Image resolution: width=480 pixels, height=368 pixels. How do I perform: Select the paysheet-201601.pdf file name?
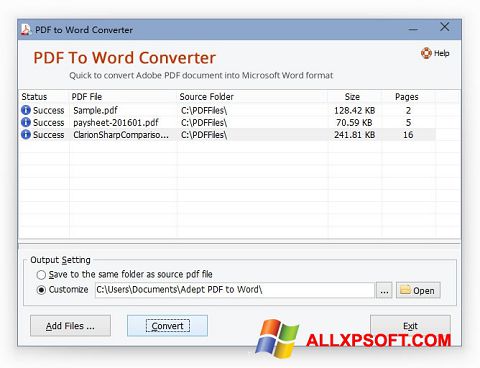(x=116, y=123)
